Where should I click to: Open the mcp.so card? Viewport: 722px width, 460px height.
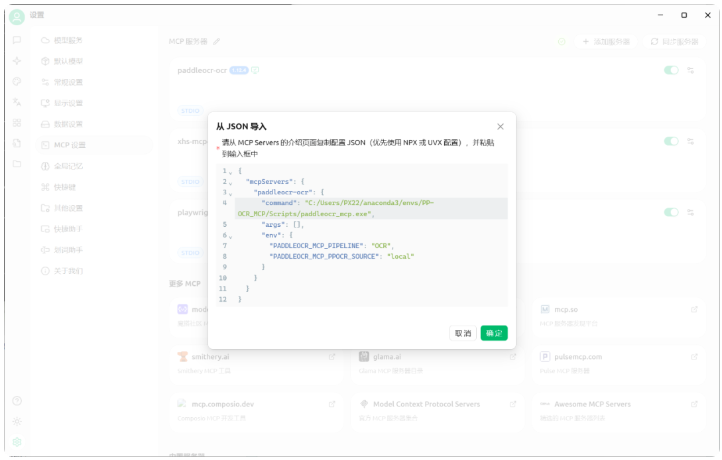click(618, 316)
